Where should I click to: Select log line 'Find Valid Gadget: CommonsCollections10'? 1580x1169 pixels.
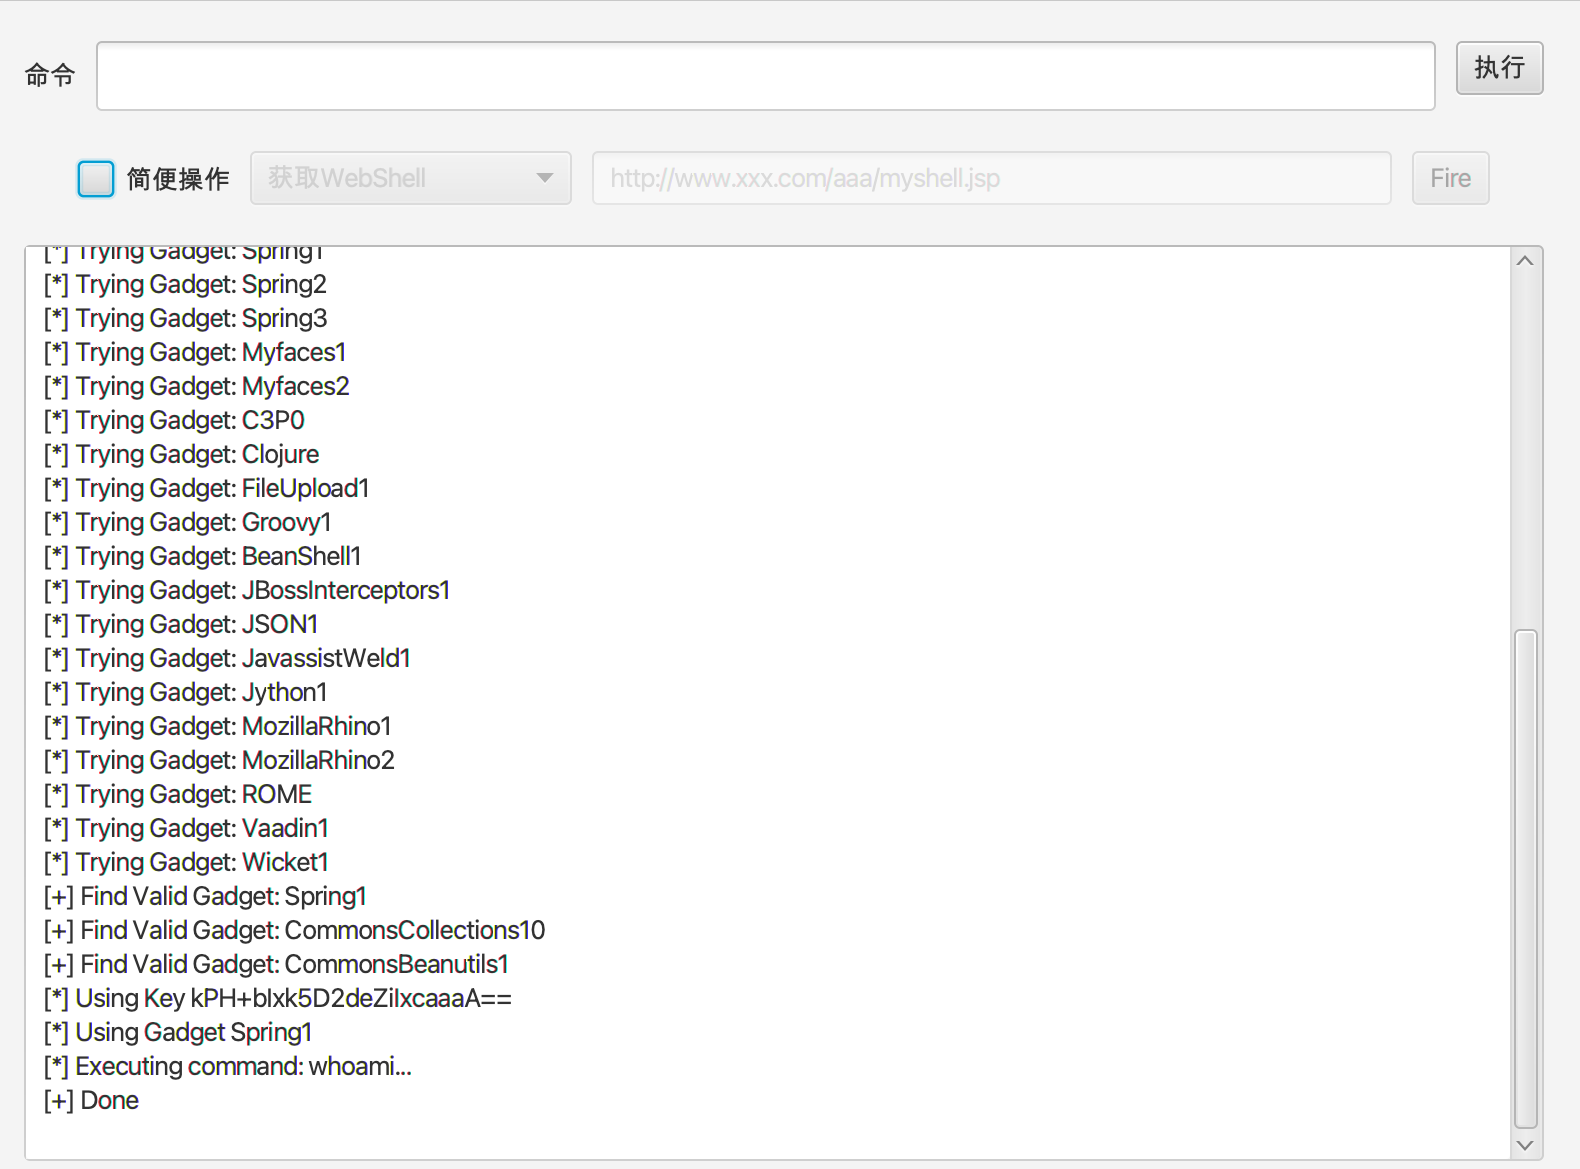pyautogui.click(x=294, y=930)
